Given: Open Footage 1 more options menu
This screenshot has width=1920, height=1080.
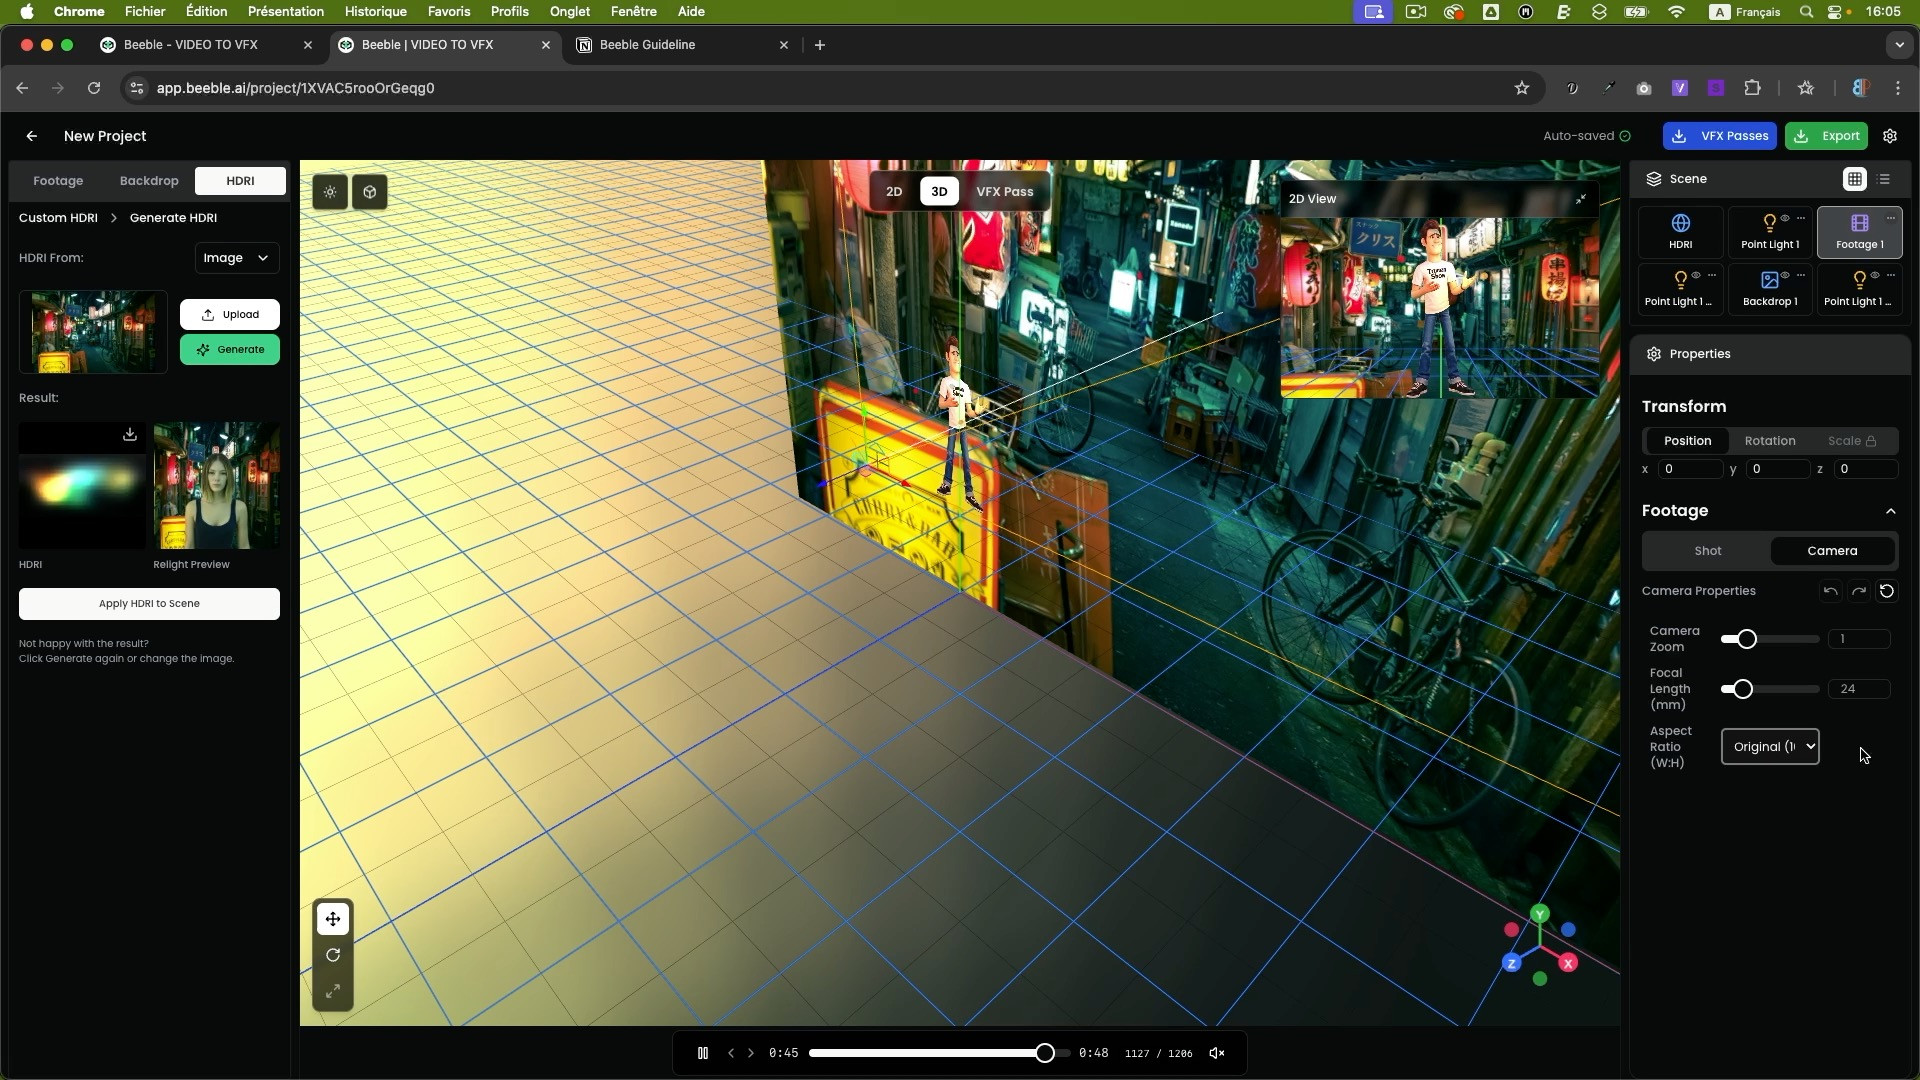Looking at the screenshot, I should point(1890,218).
